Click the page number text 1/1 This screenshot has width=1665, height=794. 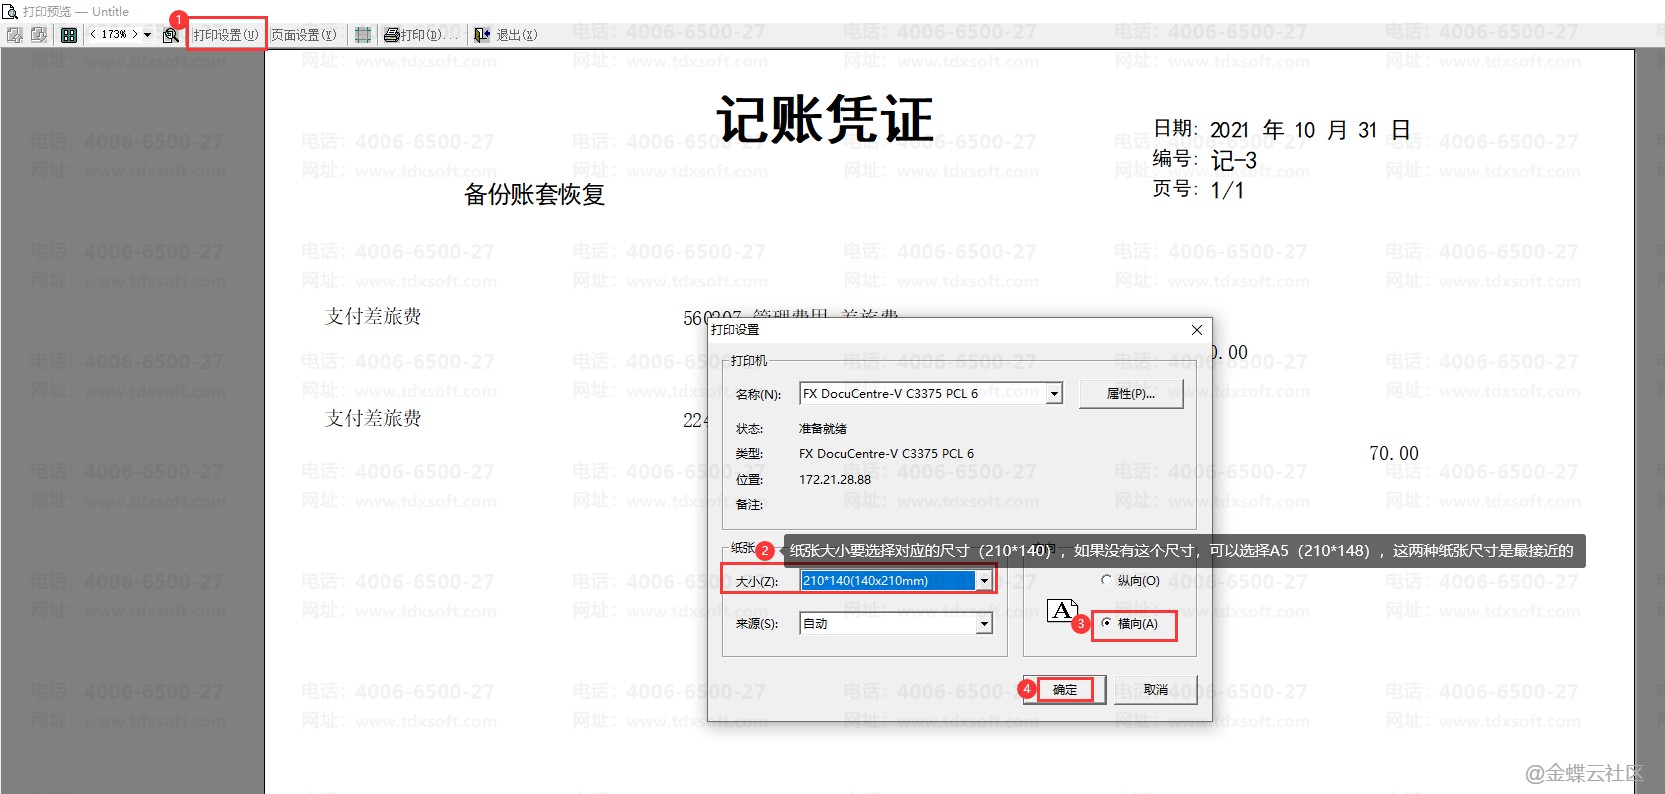click(1227, 190)
